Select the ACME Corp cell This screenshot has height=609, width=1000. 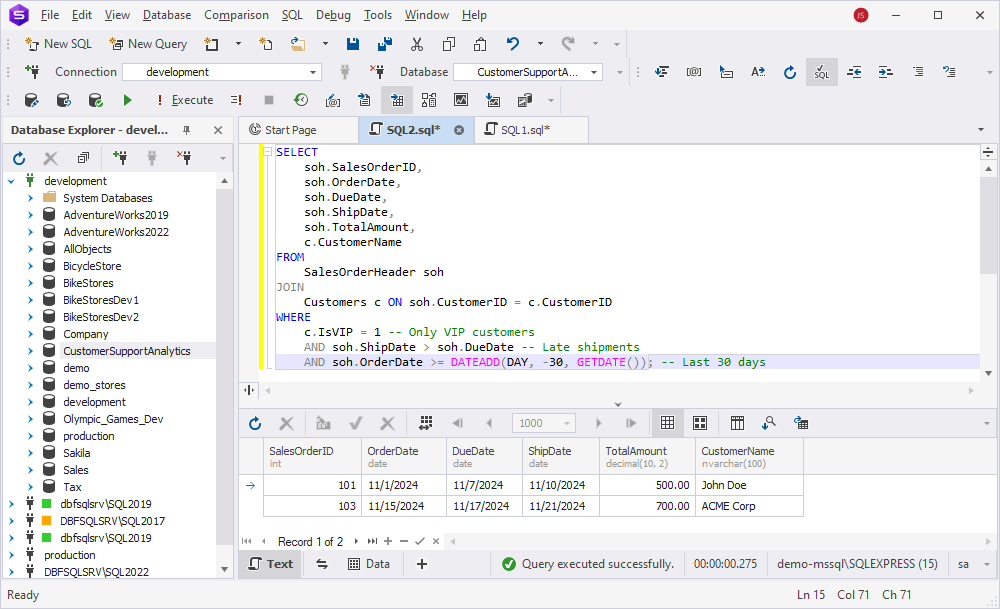tap(749, 506)
